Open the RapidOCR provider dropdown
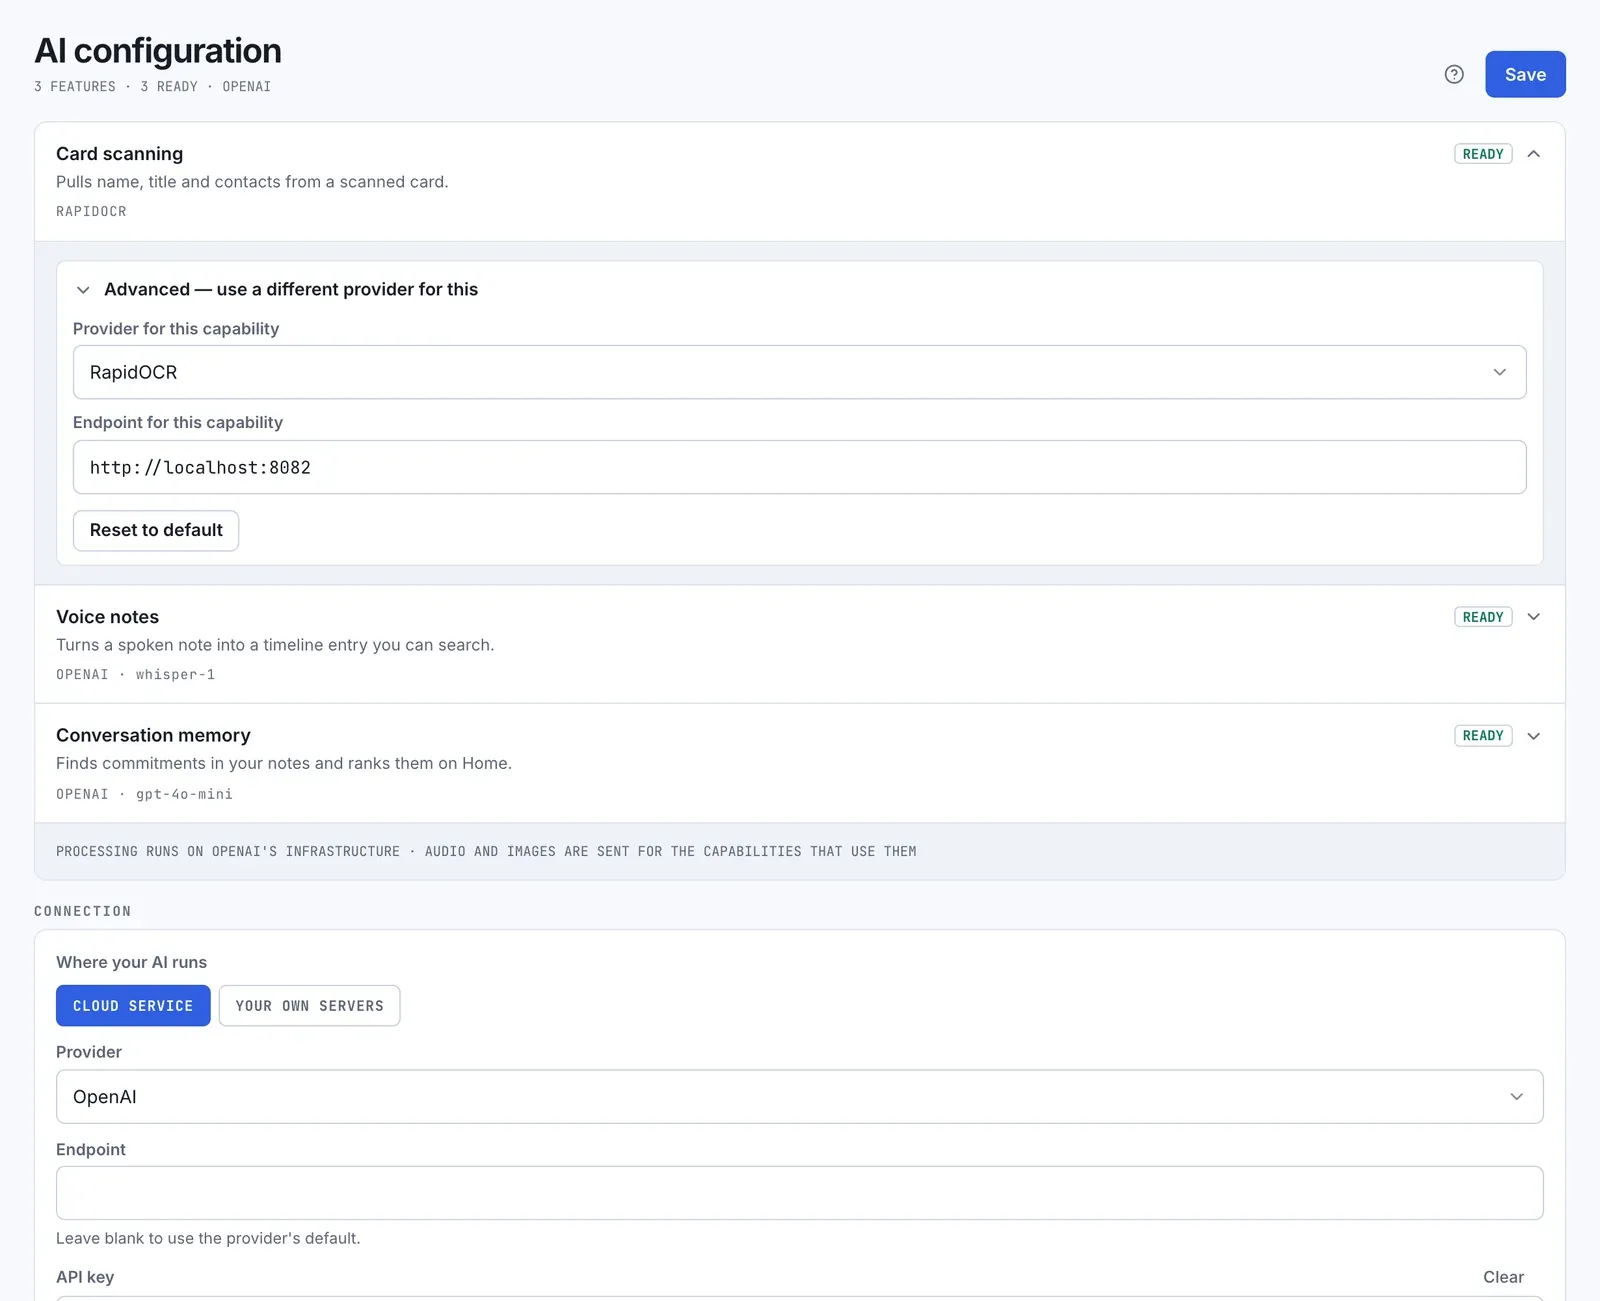Image resolution: width=1600 pixels, height=1301 pixels. [799, 372]
